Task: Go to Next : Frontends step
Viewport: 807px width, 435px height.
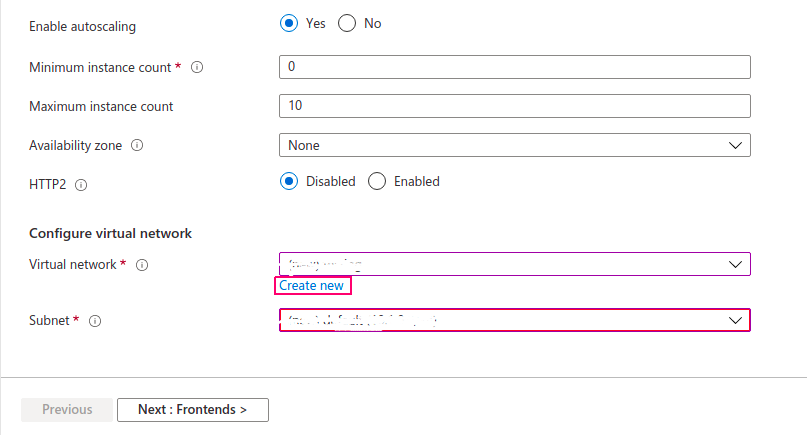Action: point(192,409)
